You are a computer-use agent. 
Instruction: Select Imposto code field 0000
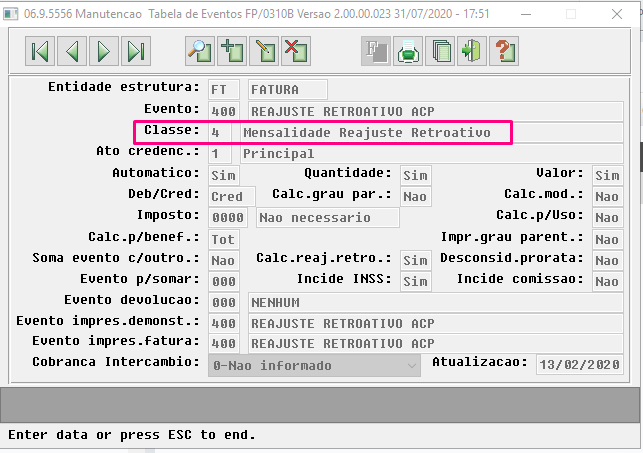click(228, 217)
